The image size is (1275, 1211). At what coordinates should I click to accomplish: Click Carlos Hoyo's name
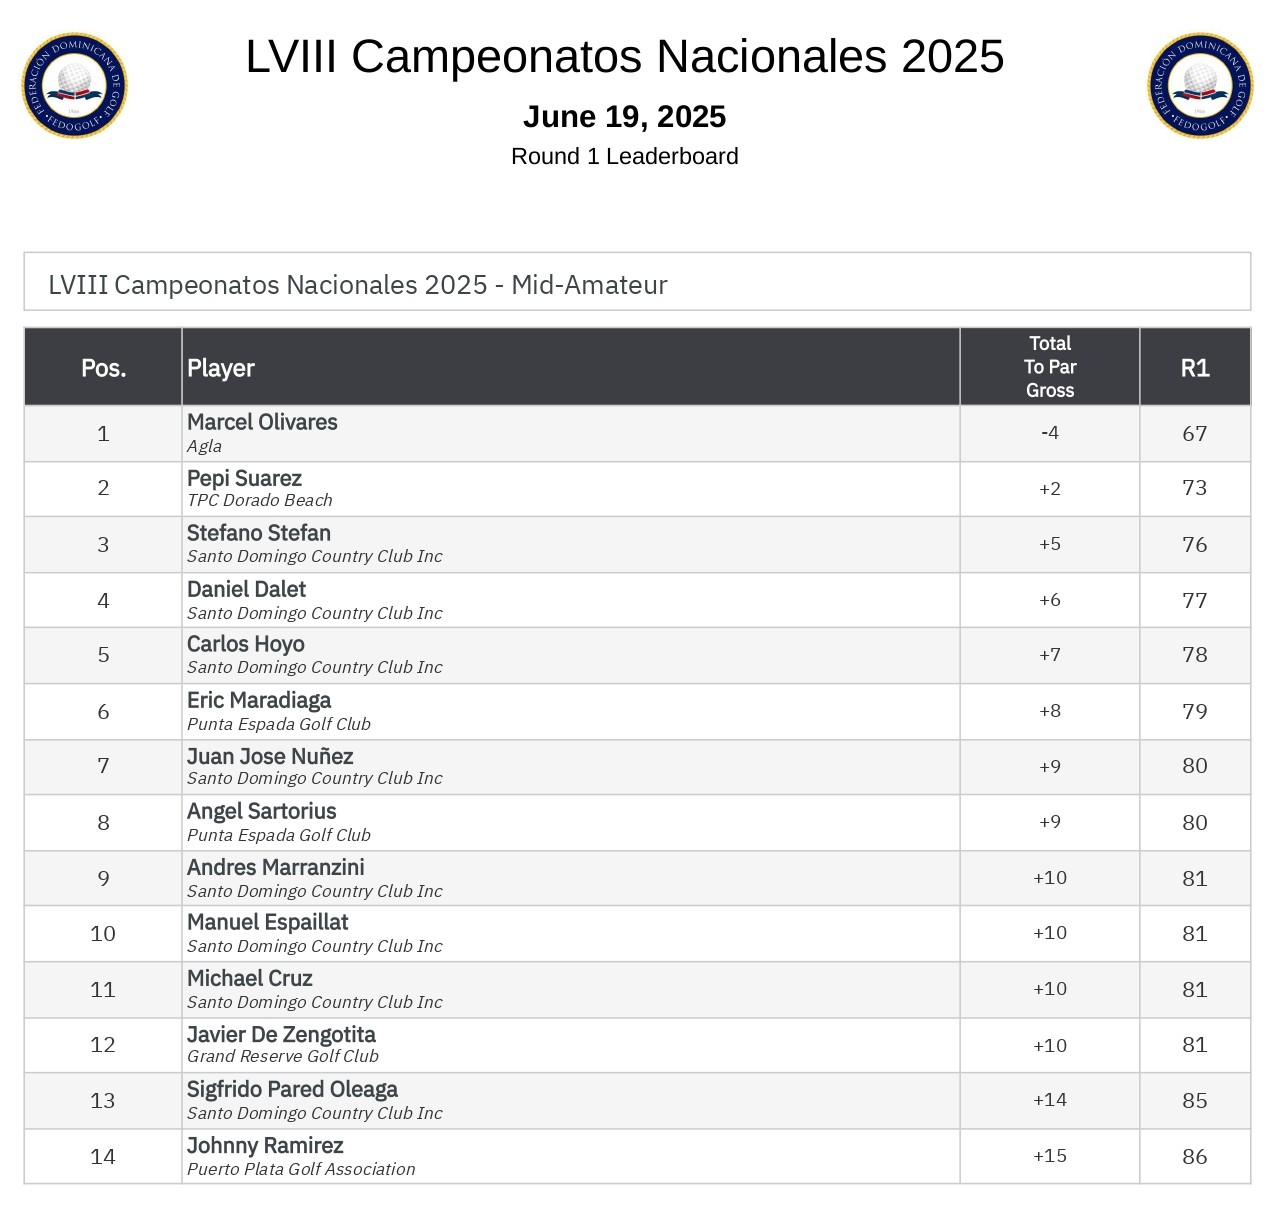click(x=245, y=645)
